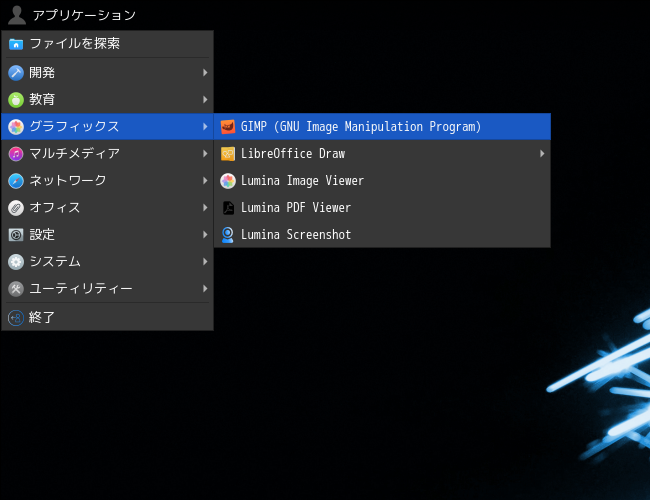Viewport: 650px width, 500px height.
Task: Expand the LibreOffice Draw submenu arrow
Action: pyautogui.click(x=542, y=154)
